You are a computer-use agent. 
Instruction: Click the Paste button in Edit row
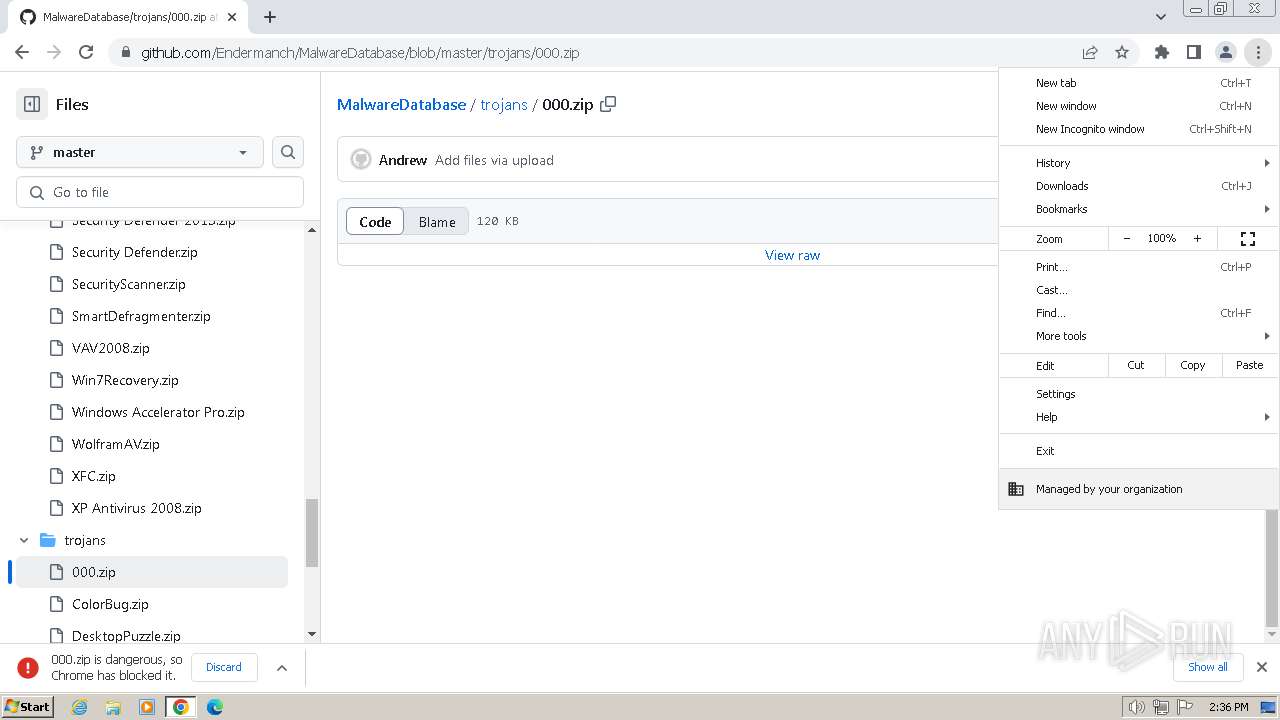1250,365
